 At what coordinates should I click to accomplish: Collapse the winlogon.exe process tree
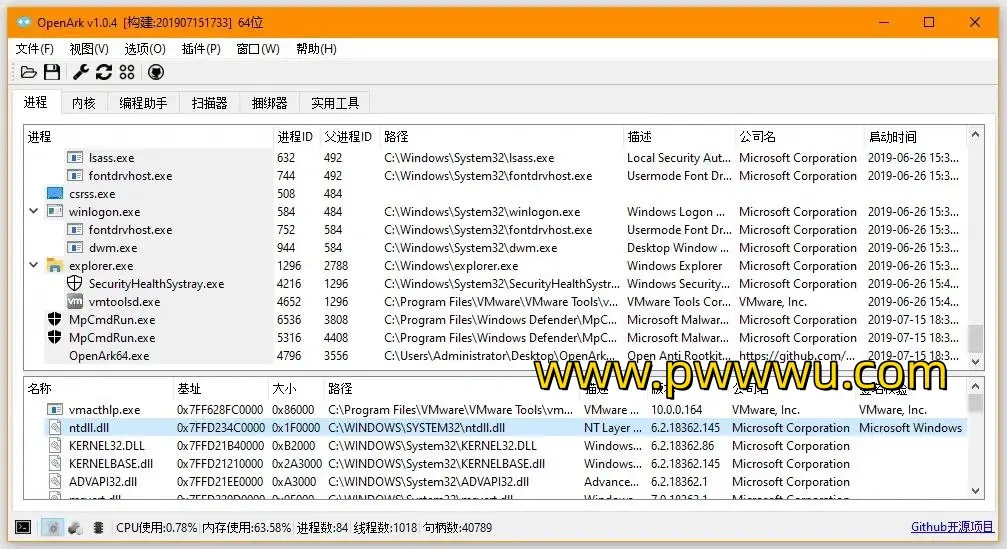coord(34,212)
